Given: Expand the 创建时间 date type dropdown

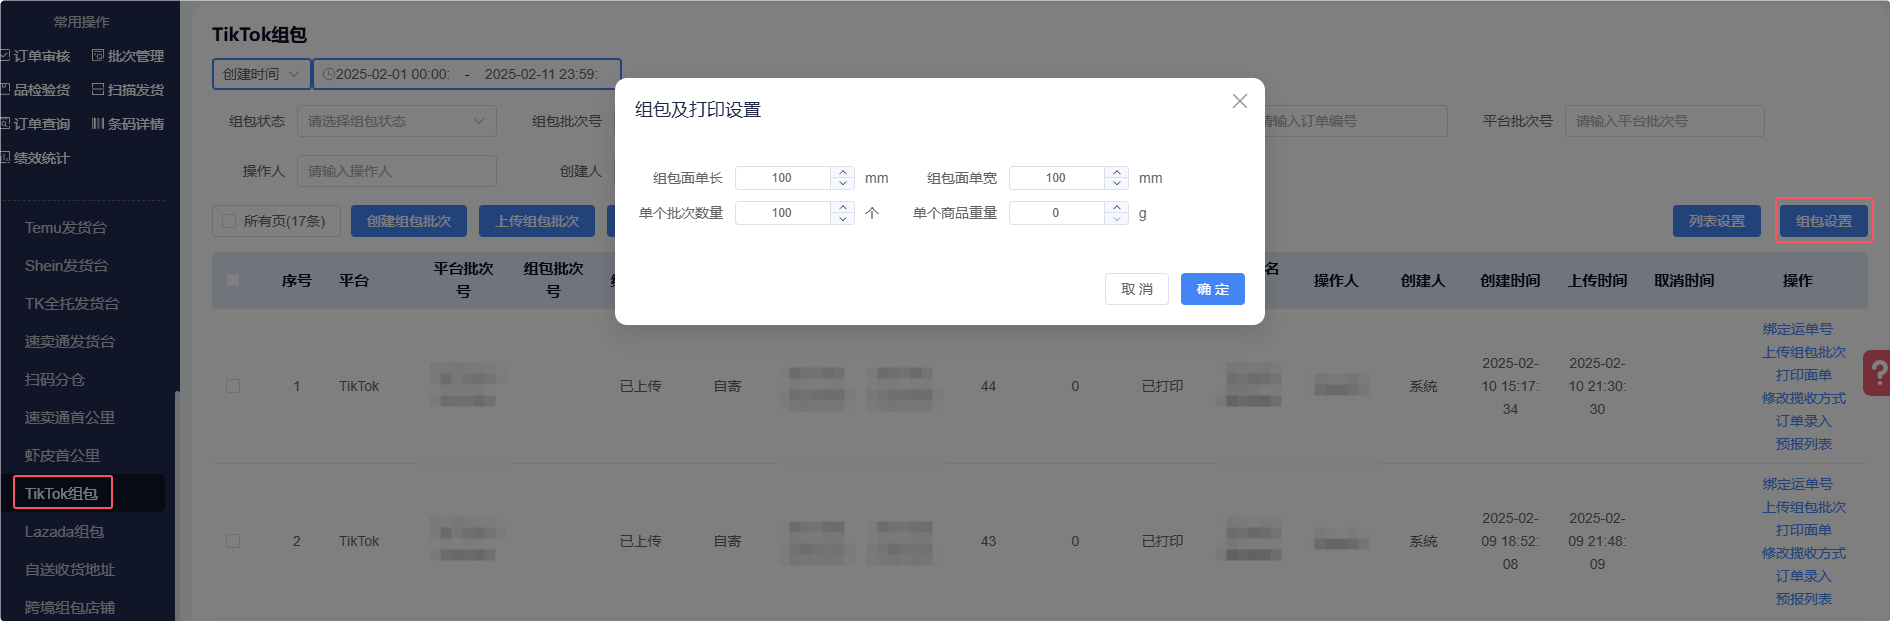Looking at the screenshot, I should pyautogui.click(x=261, y=74).
